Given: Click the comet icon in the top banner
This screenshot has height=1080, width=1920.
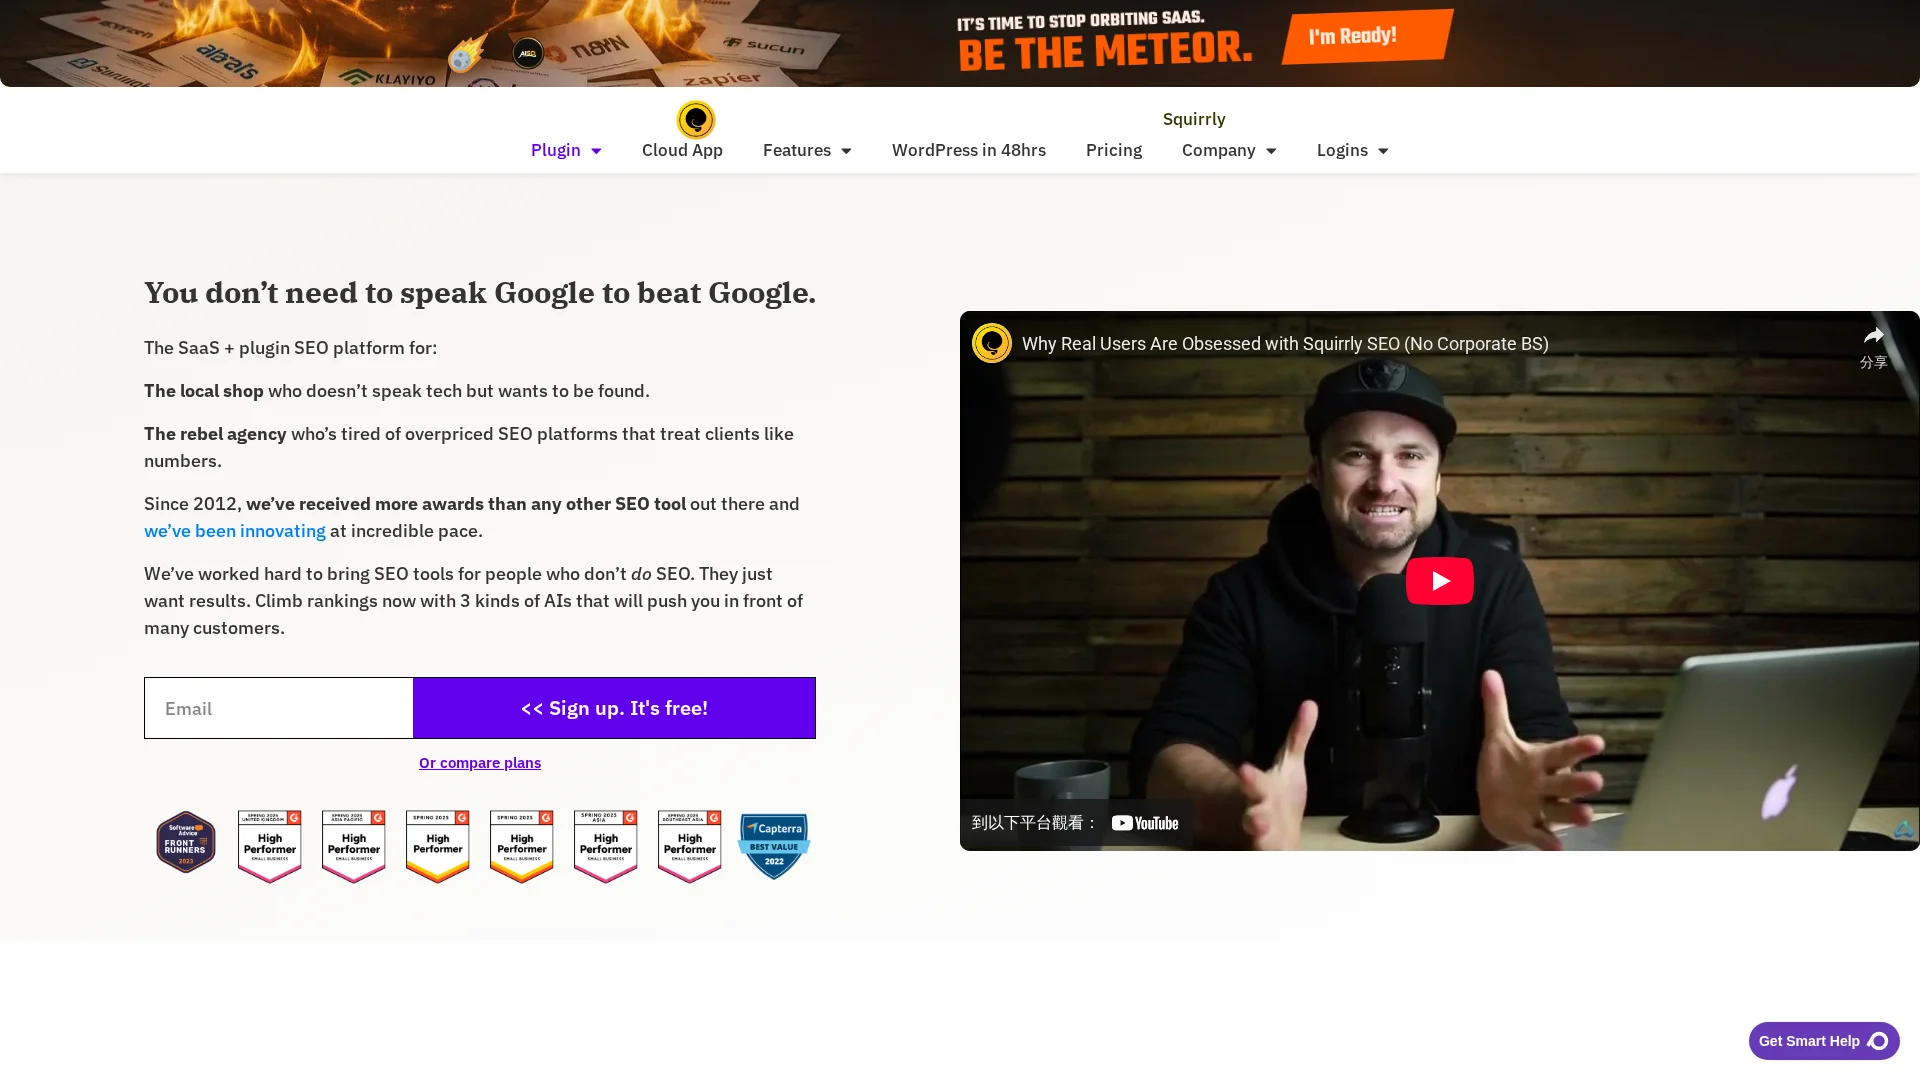Looking at the screenshot, I should [x=466, y=54].
